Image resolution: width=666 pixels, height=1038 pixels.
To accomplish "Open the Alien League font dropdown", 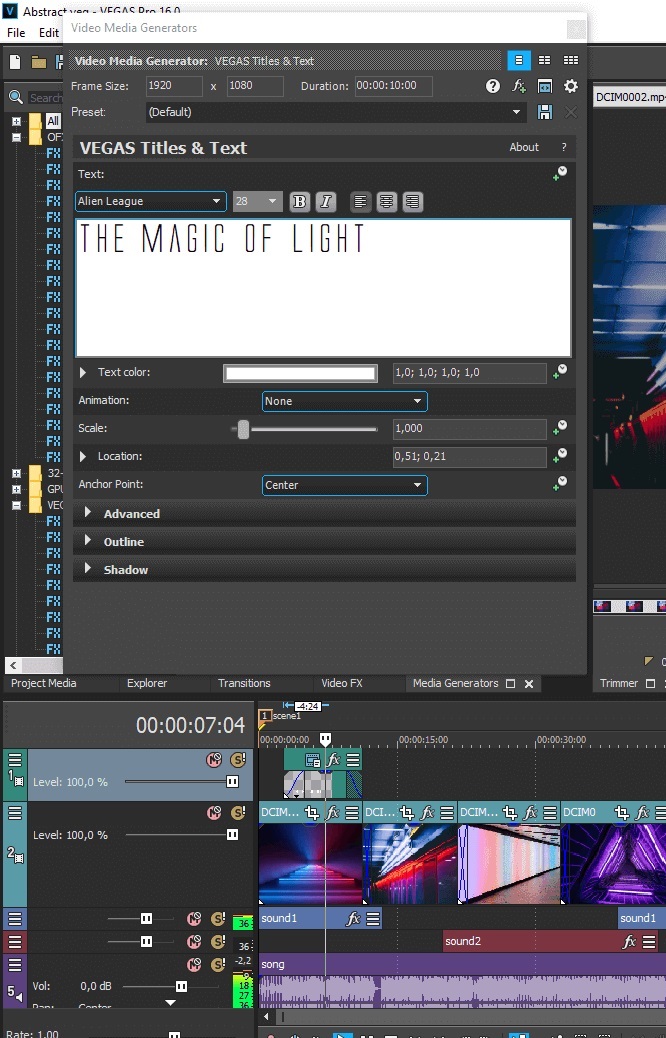I will pos(150,201).
